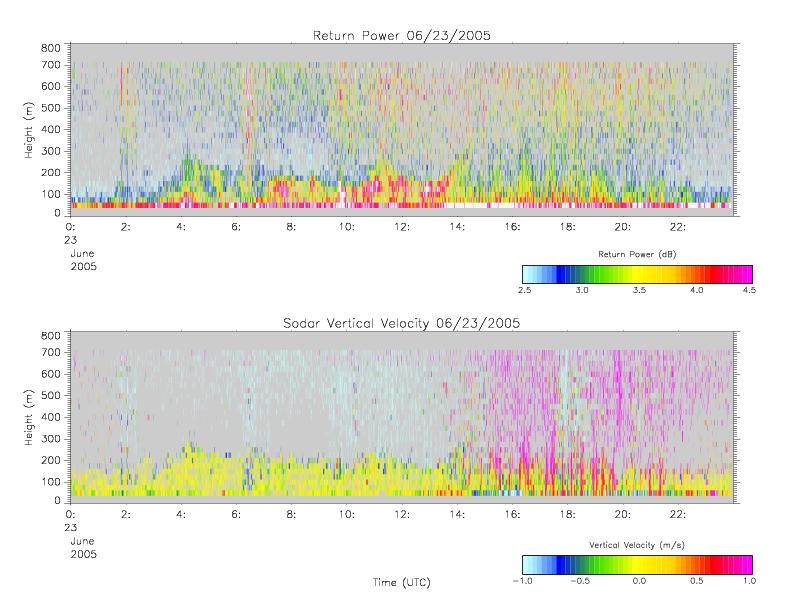Image resolution: width=791 pixels, height=611 pixels.
Task: Click the '200' height tick on bottom chart
Action: (x=50, y=460)
